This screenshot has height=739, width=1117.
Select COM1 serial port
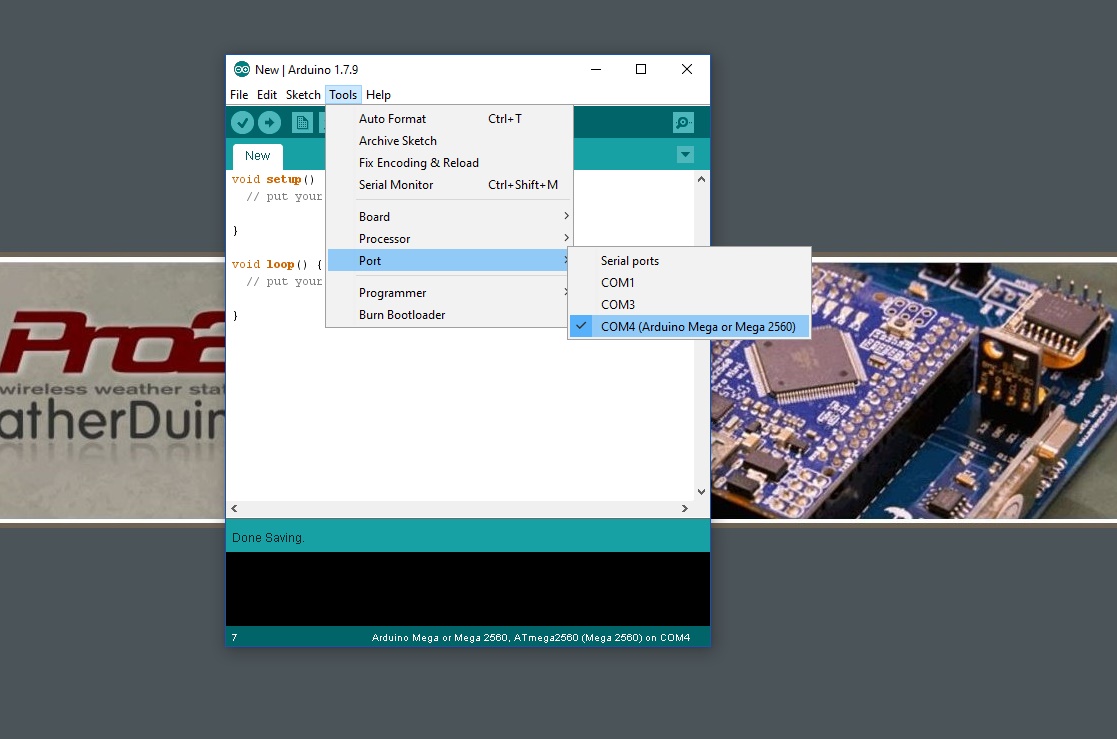617,283
